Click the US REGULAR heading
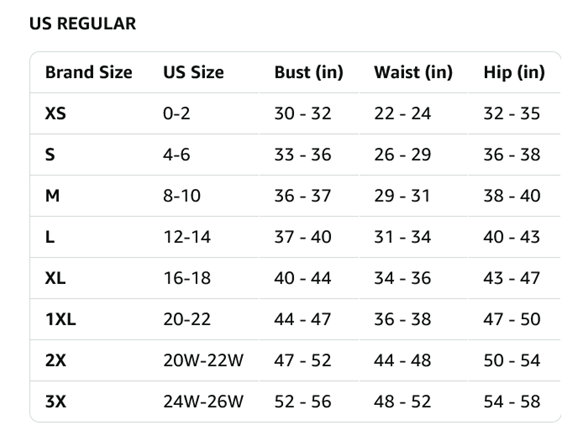The image size is (588, 441). (x=82, y=24)
